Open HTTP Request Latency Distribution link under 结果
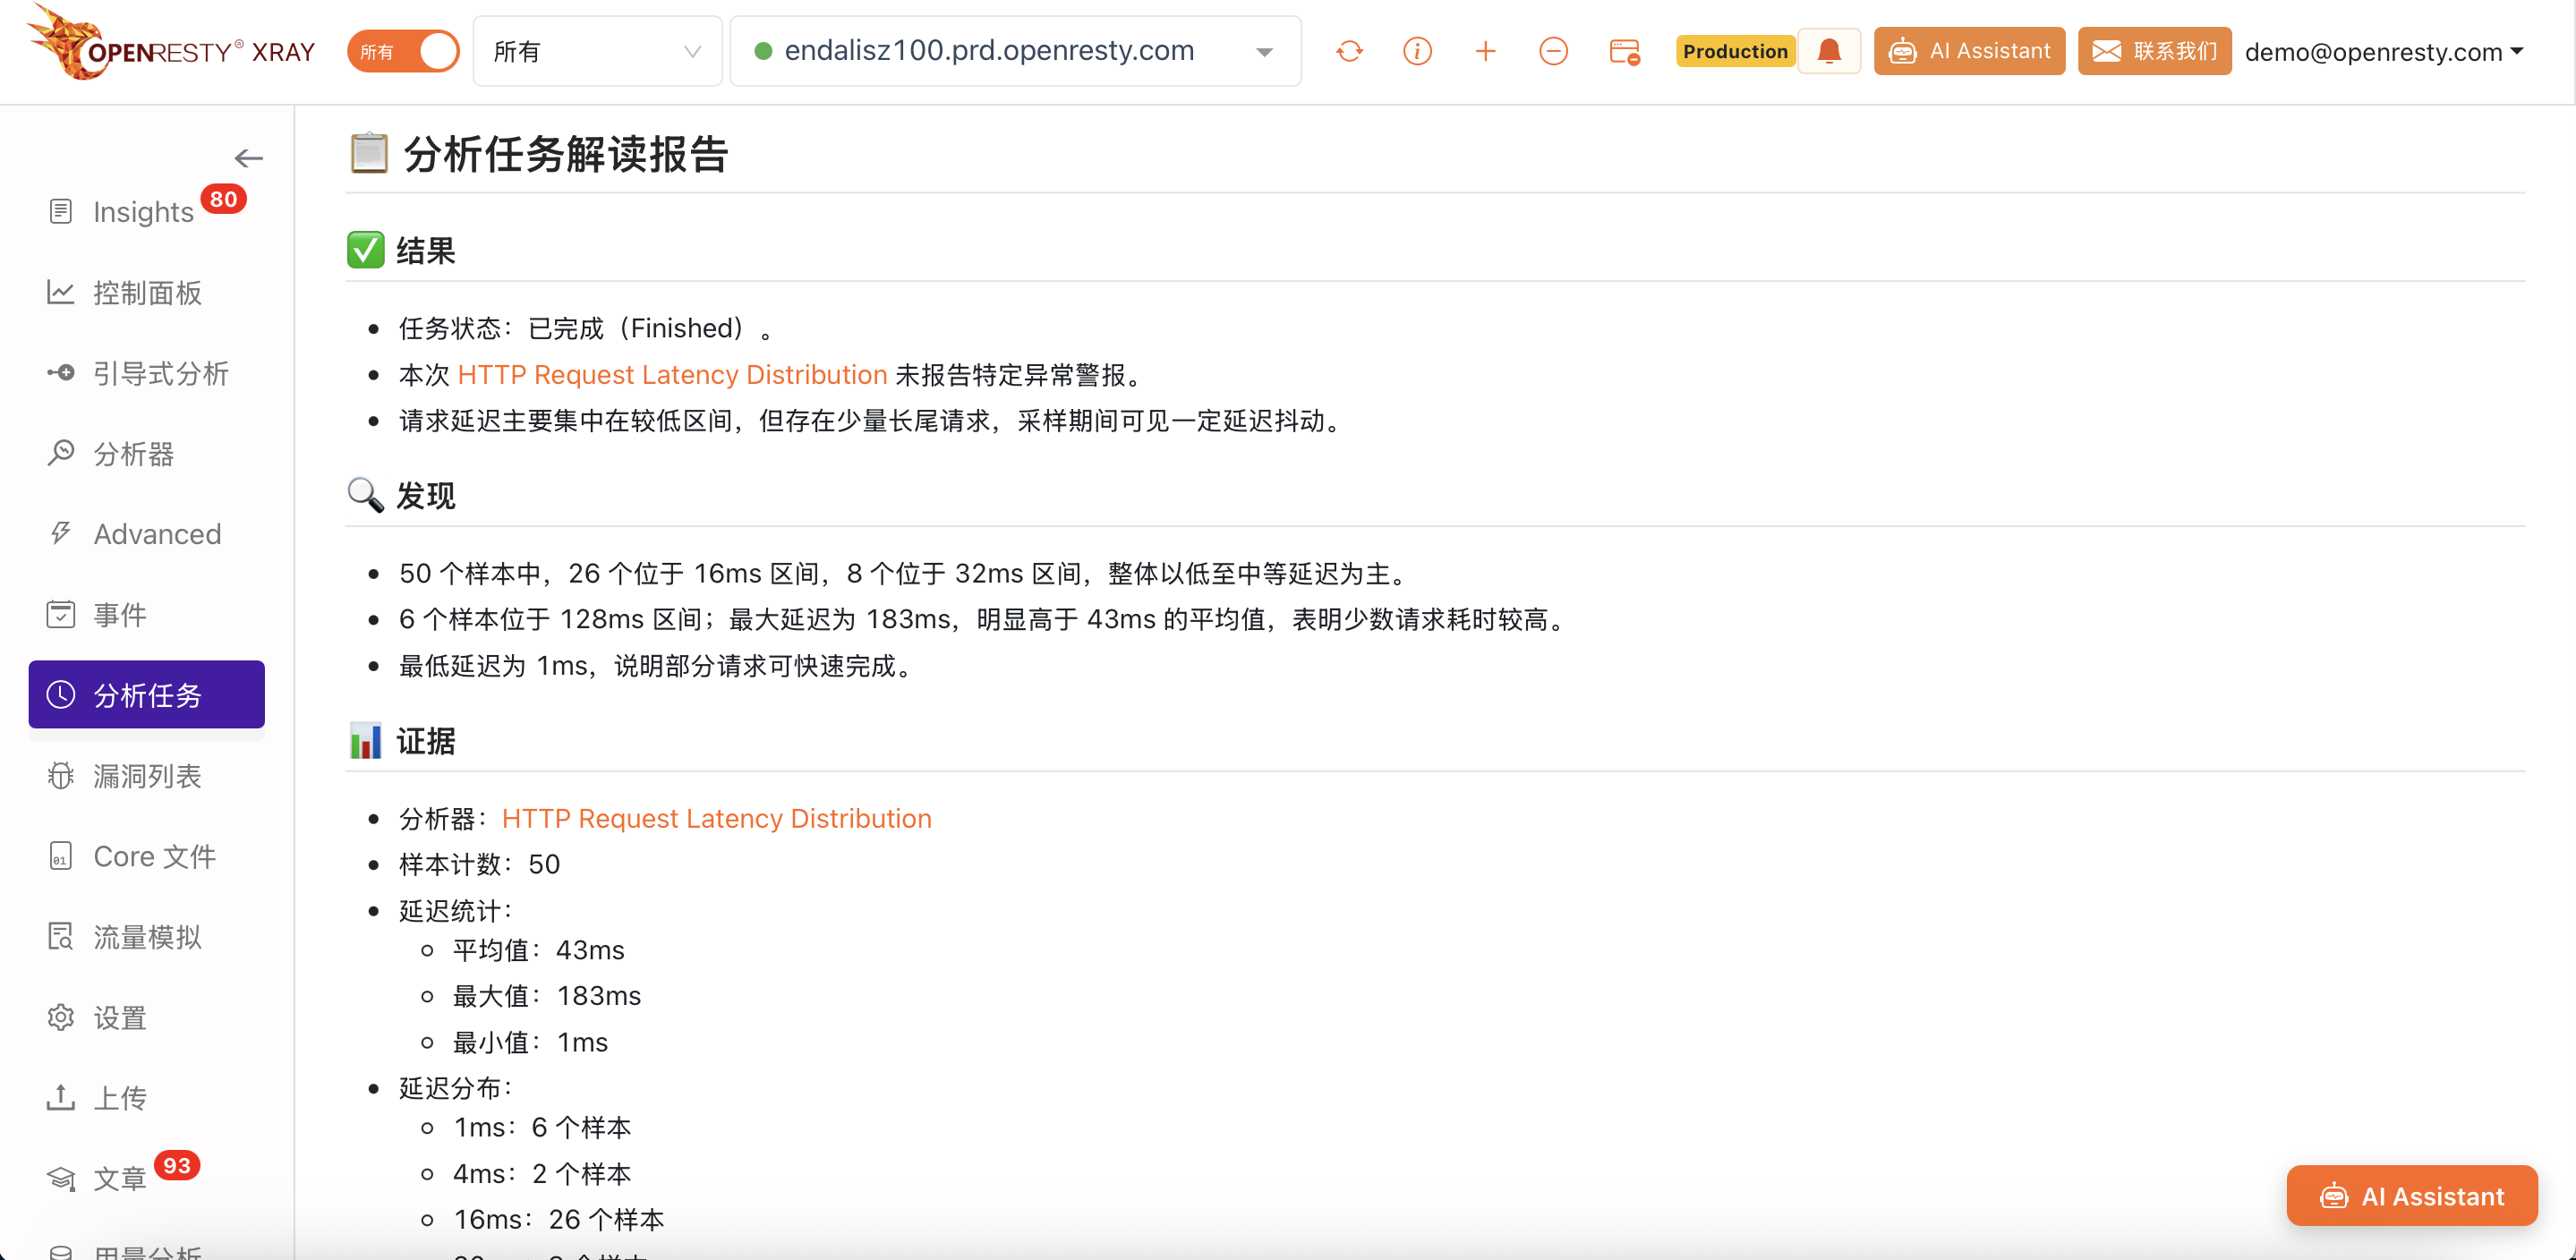The width and height of the screenshot is (2576, 1260). coord(672,375)
